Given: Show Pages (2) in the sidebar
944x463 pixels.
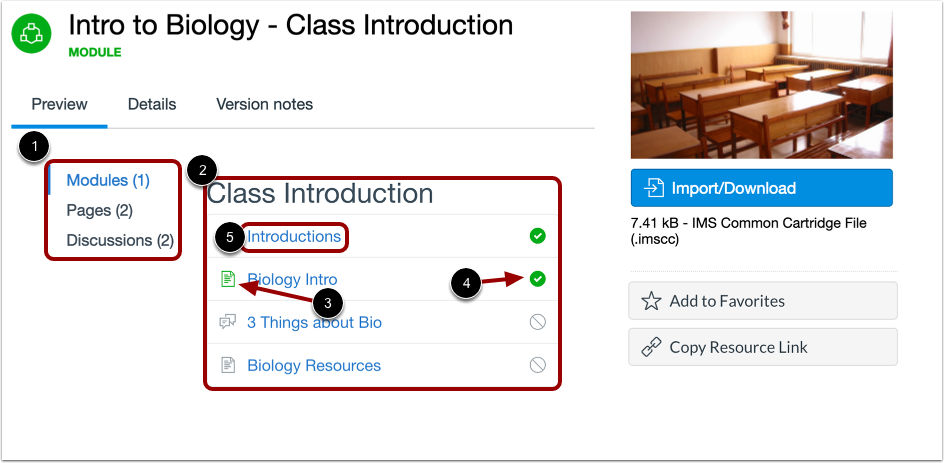Looking at the screenshot, I should pyautogui.click(x=99, y=211).
